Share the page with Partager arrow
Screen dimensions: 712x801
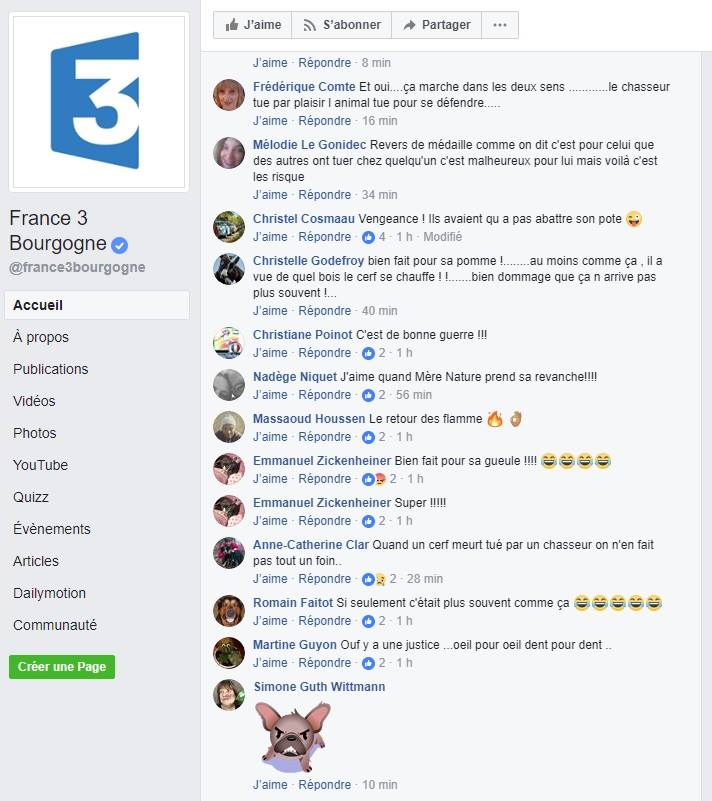436,25
